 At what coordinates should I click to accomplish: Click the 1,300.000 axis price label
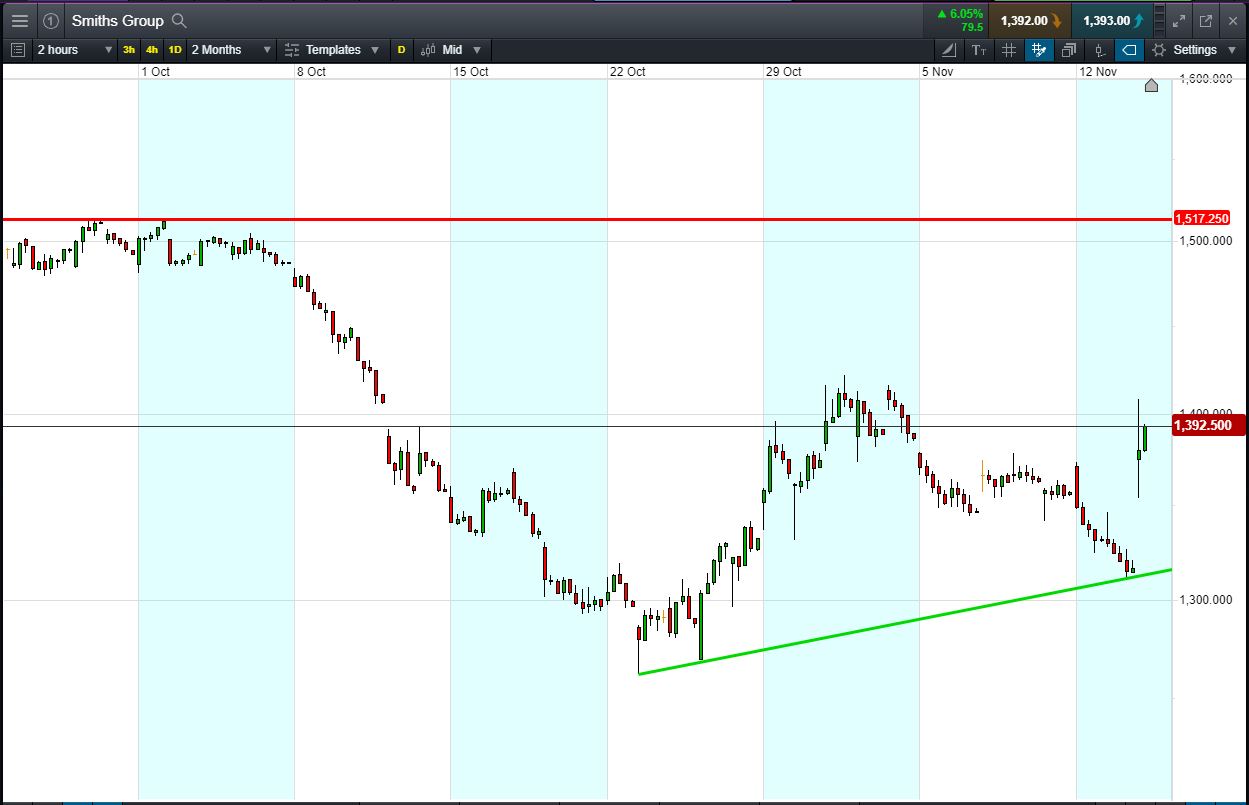1205,600
